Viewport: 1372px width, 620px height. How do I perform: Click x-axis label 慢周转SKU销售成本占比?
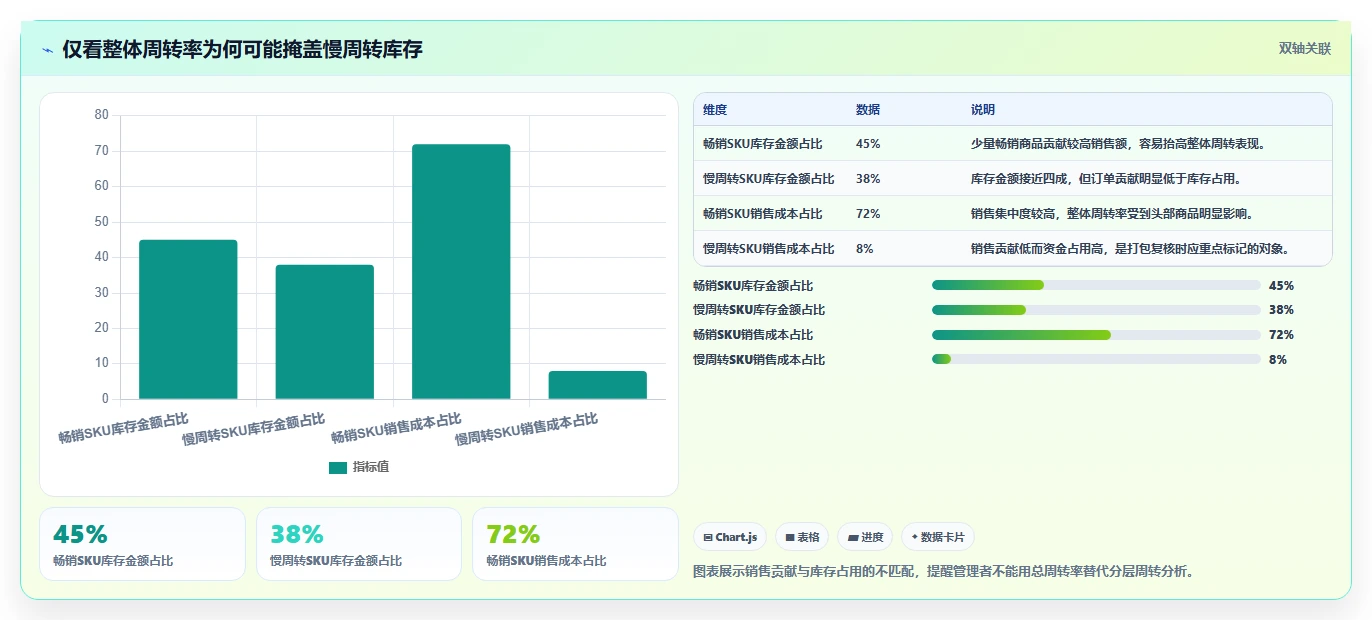tap(526, 429)
